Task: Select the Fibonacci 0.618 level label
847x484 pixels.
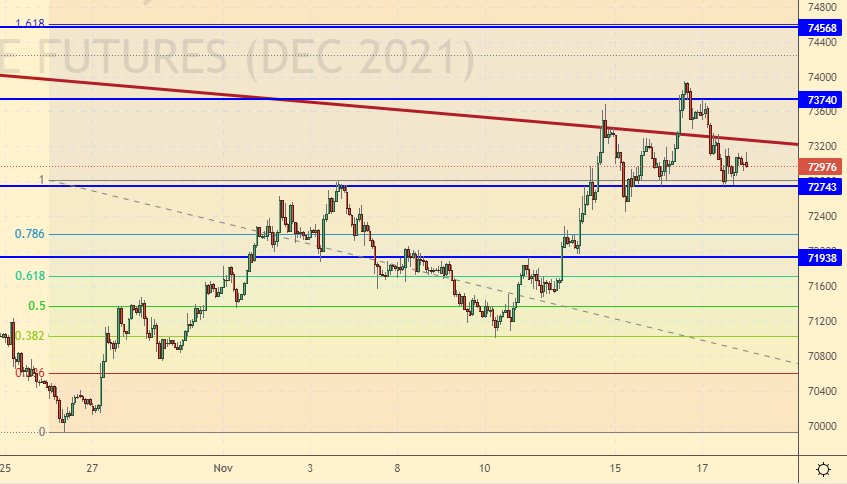Action: 30,276
